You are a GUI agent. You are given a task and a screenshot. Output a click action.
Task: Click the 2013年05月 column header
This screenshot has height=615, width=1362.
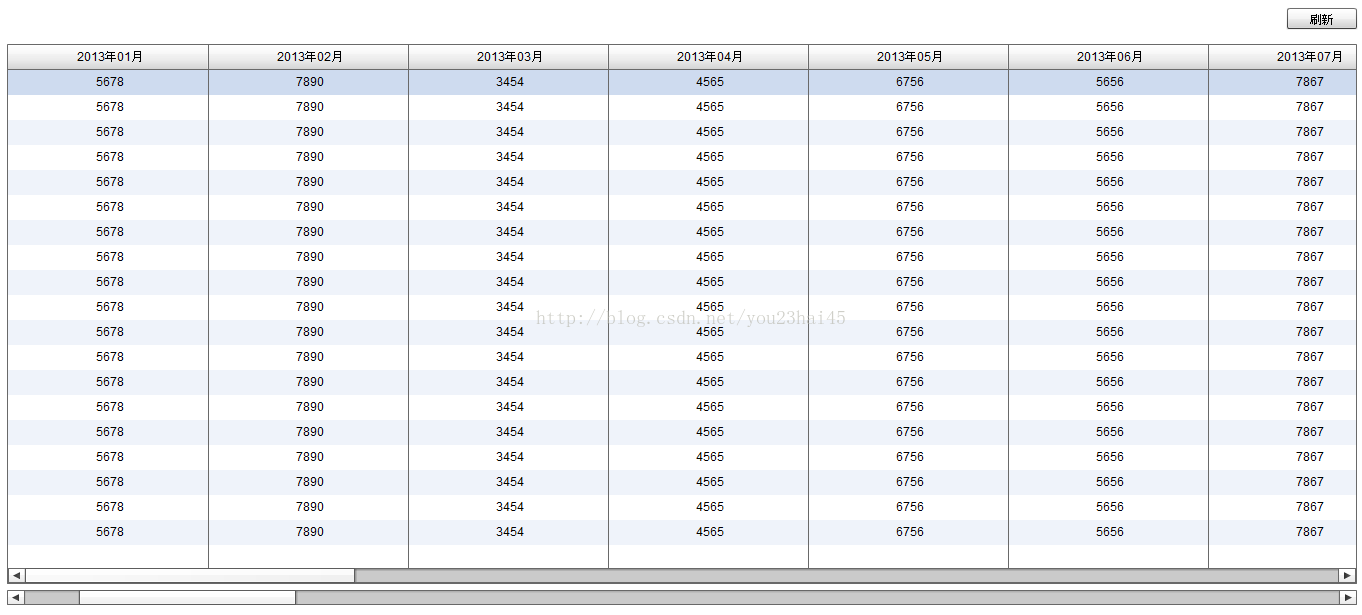click(x=909, y=57)
